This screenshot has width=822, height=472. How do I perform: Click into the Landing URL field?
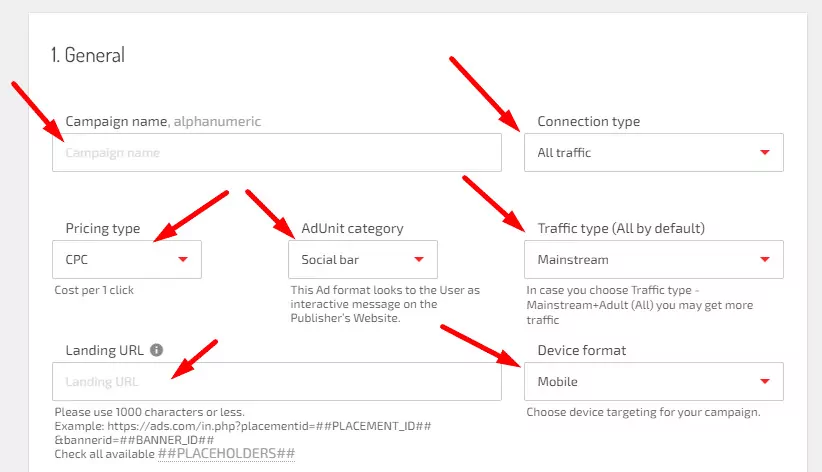pos(277,381)
